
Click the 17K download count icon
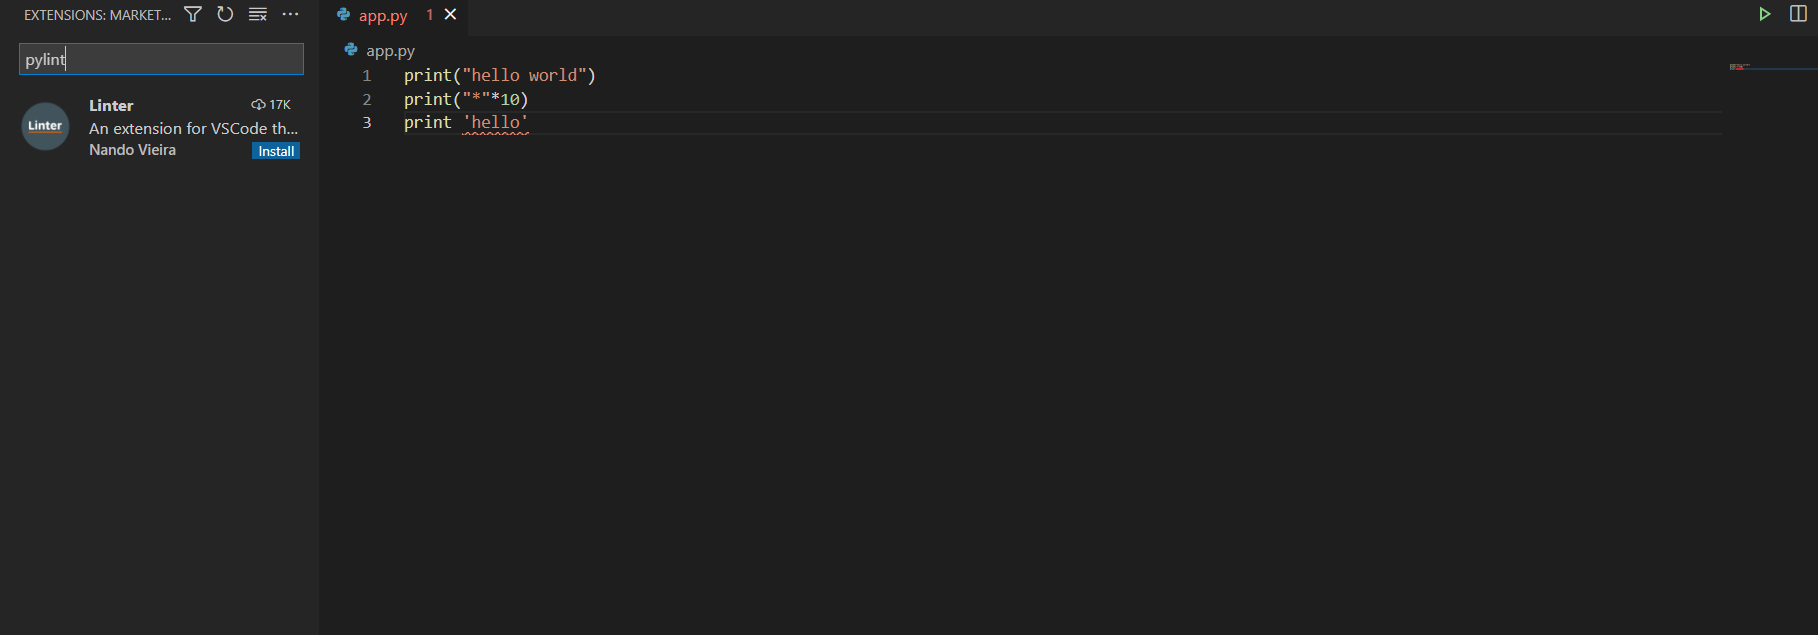(258, 105)
